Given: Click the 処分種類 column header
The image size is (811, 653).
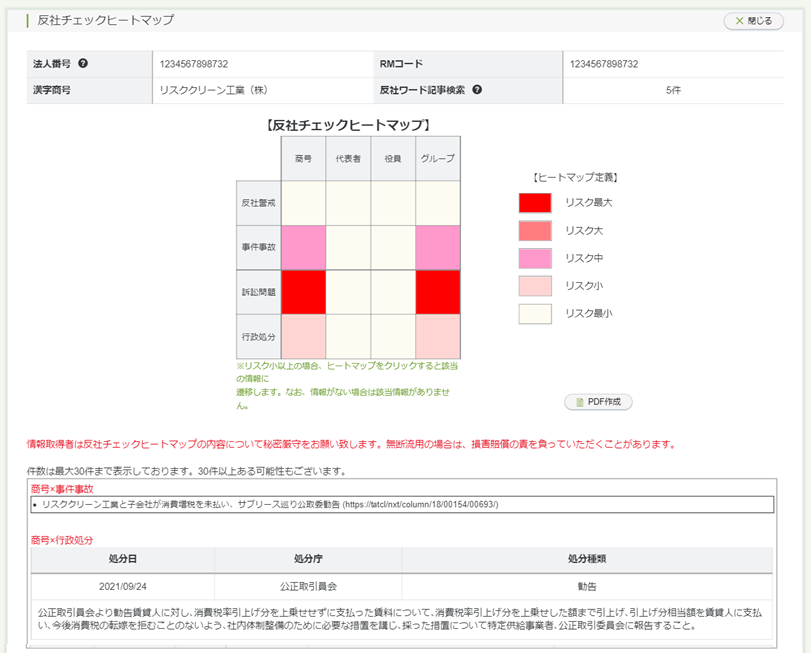Looking at the screenshot, I should (x=586, y=559).
